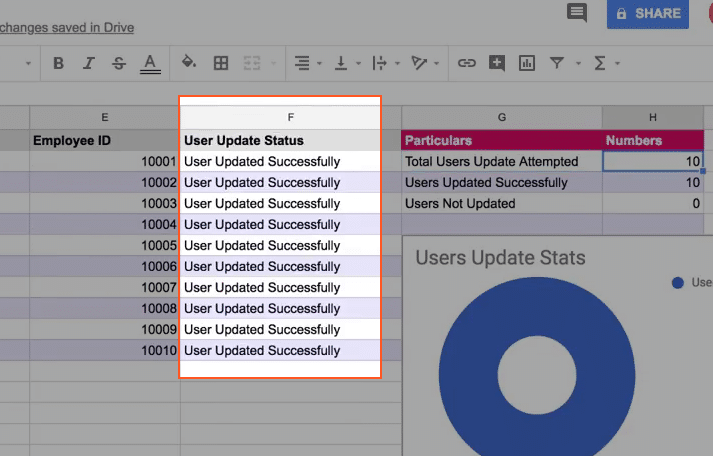The width and height of the screenshot is (713, 456).
Task: Select Numbers cell for Total Users Update Attempted
Action: click(653, 161)
